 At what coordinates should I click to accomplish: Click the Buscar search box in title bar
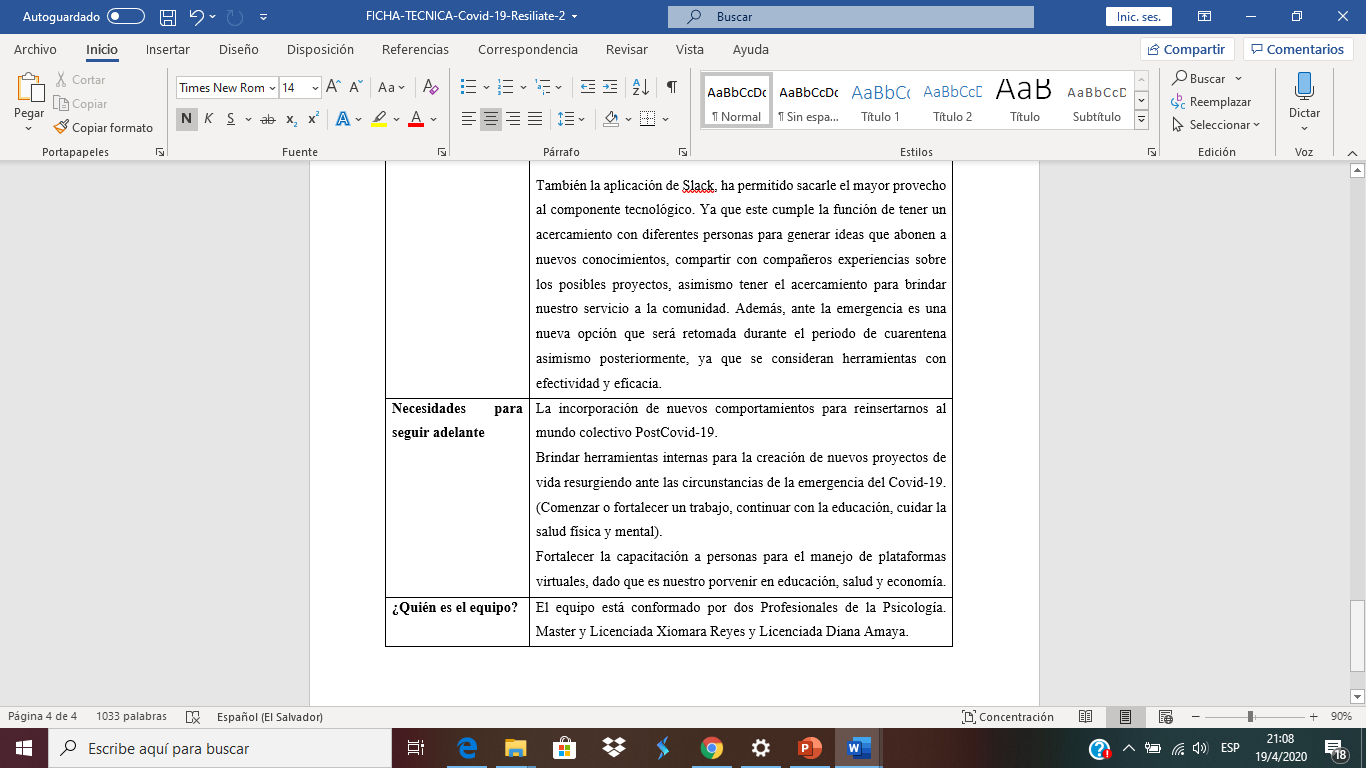click(x=851, y=17)
